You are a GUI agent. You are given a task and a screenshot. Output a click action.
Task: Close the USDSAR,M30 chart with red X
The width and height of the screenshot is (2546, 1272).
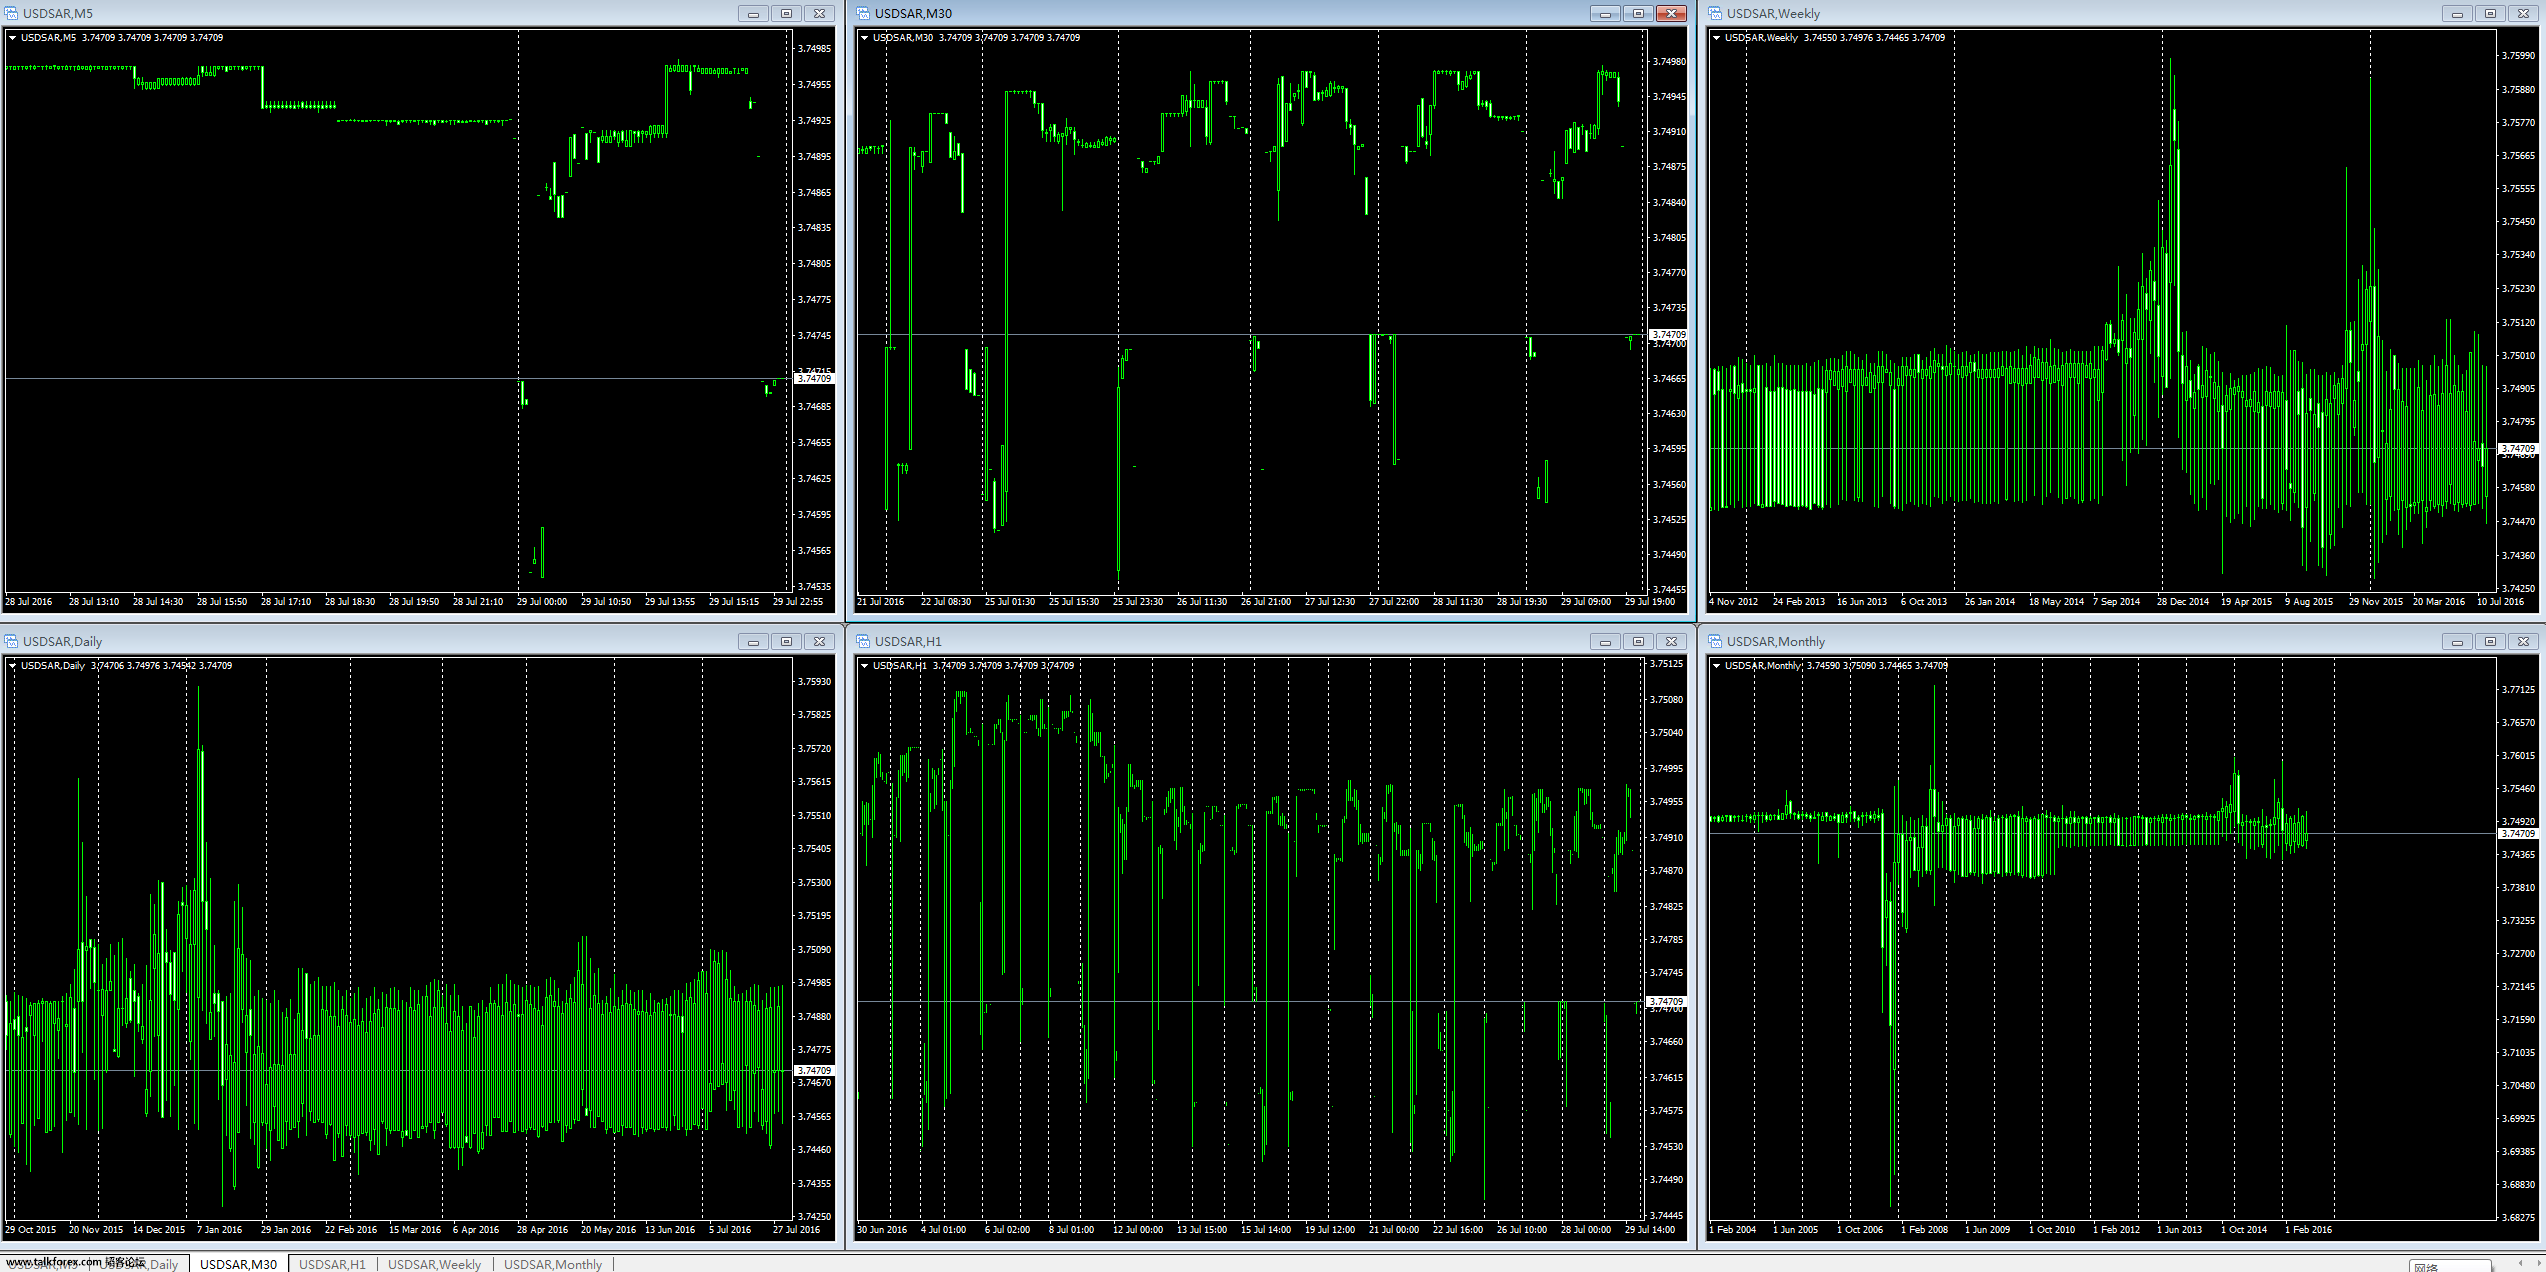point(1671,13)
